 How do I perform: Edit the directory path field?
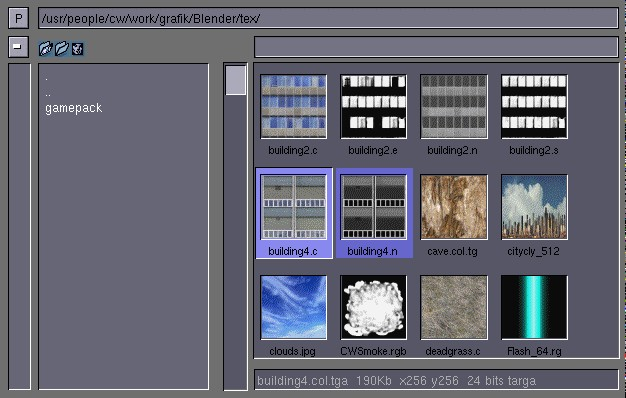pyautogui.click(x=328, y=18)
